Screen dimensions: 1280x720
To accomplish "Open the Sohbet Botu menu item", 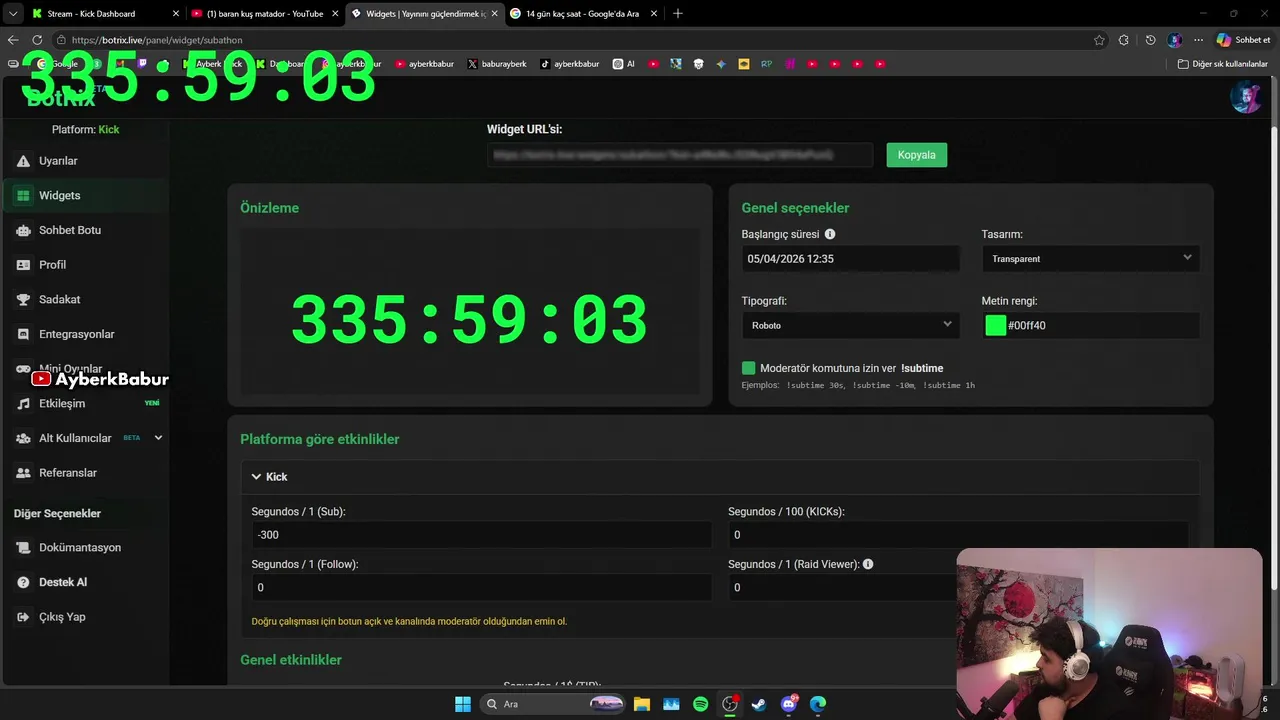I will [x=85, y=230].
